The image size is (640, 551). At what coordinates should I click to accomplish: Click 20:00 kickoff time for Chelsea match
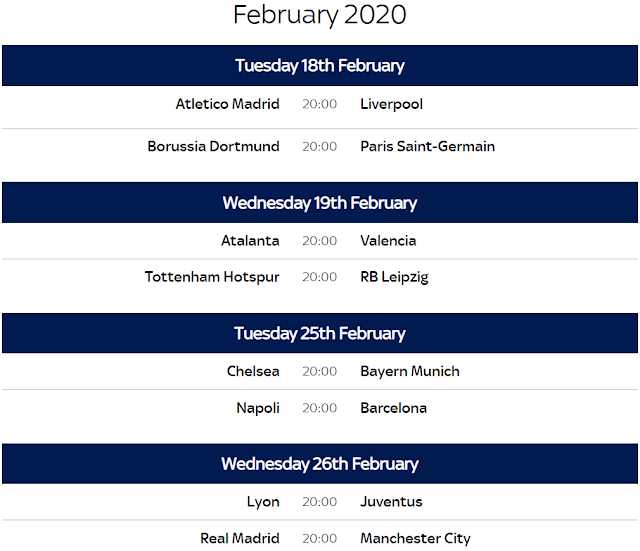tap(320, 371)
